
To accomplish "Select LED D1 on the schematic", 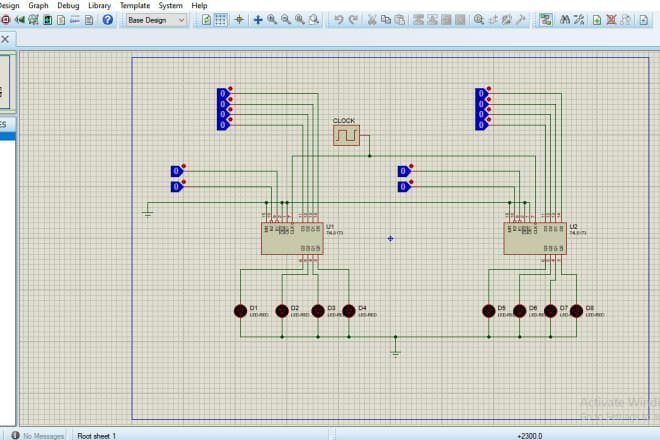I will (x=240, y=311).
